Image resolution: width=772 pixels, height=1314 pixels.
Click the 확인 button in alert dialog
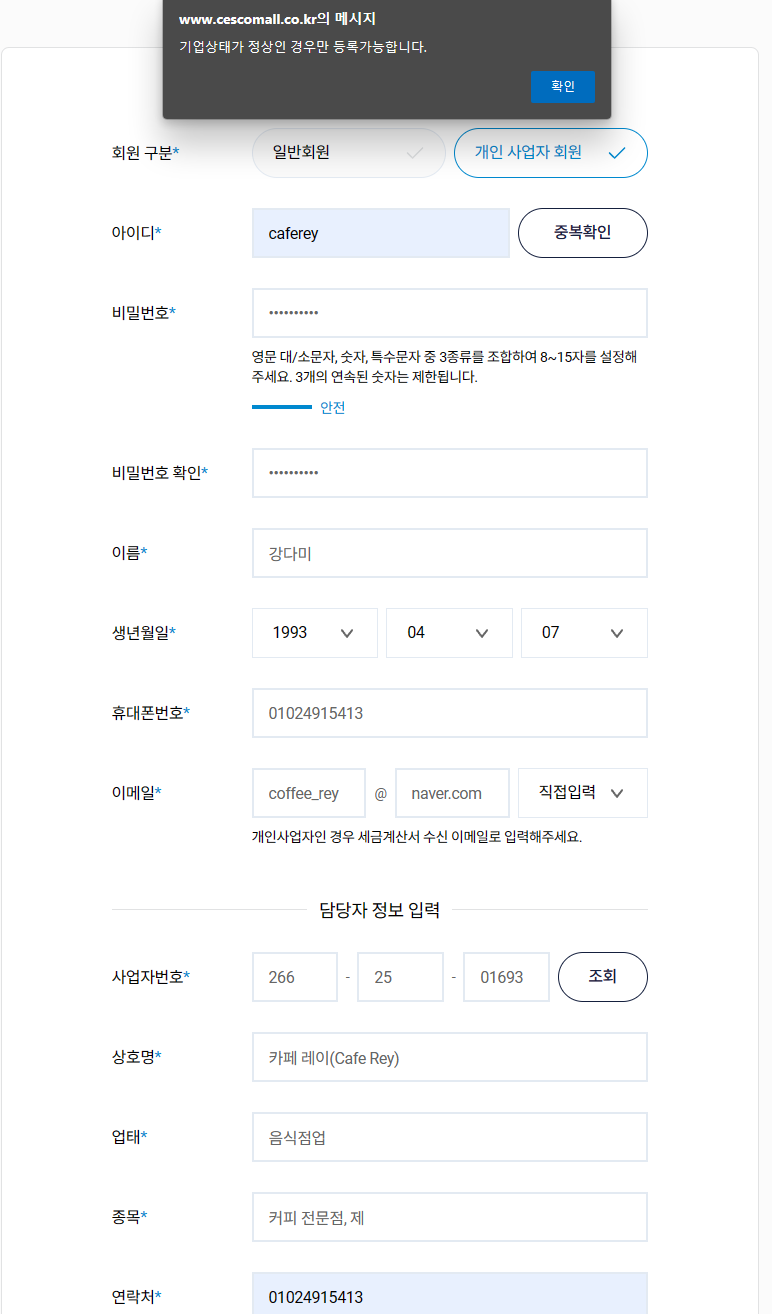coord(562,87)
